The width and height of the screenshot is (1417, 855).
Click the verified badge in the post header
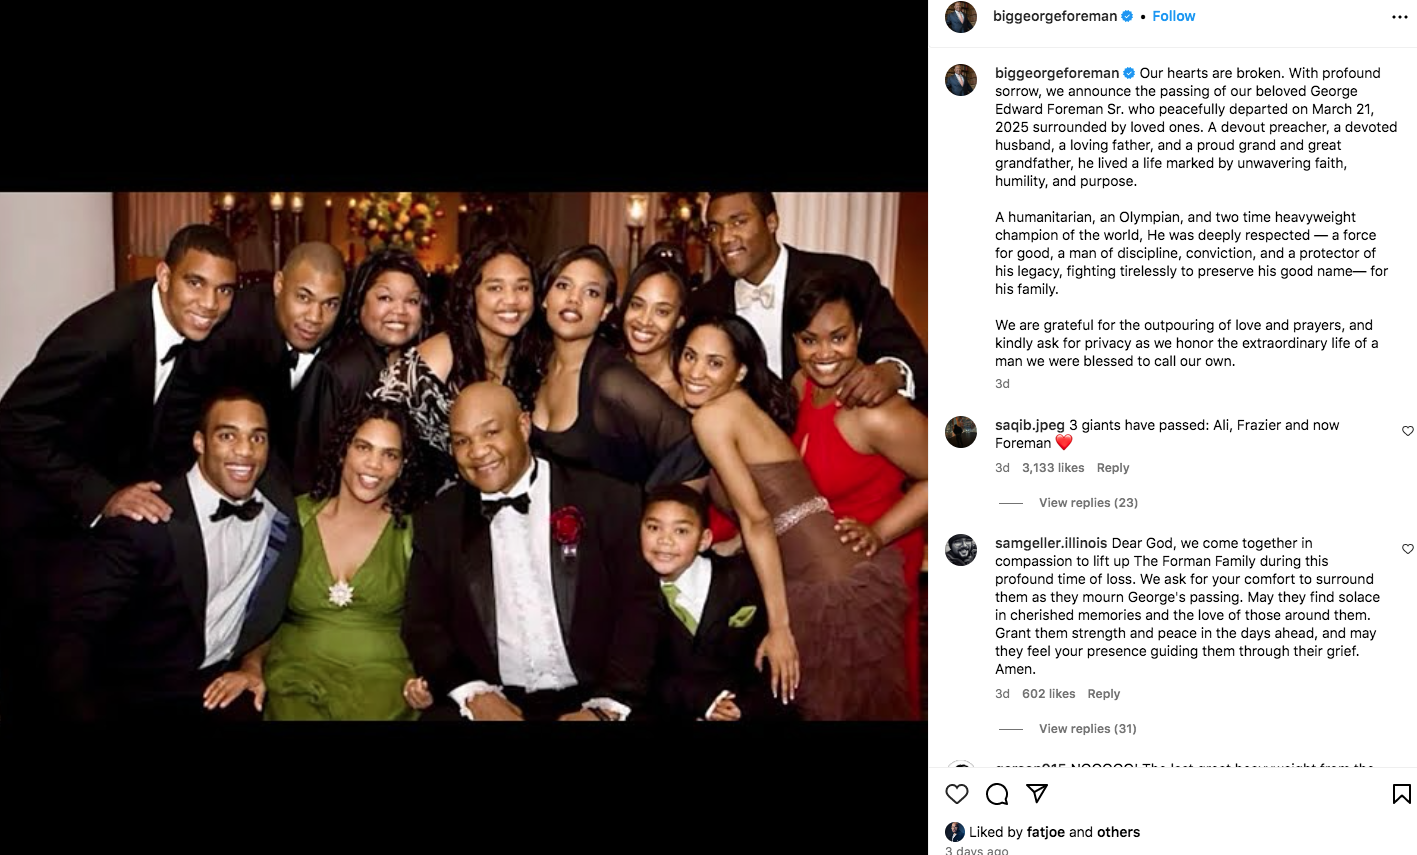tap(1127, 16)
